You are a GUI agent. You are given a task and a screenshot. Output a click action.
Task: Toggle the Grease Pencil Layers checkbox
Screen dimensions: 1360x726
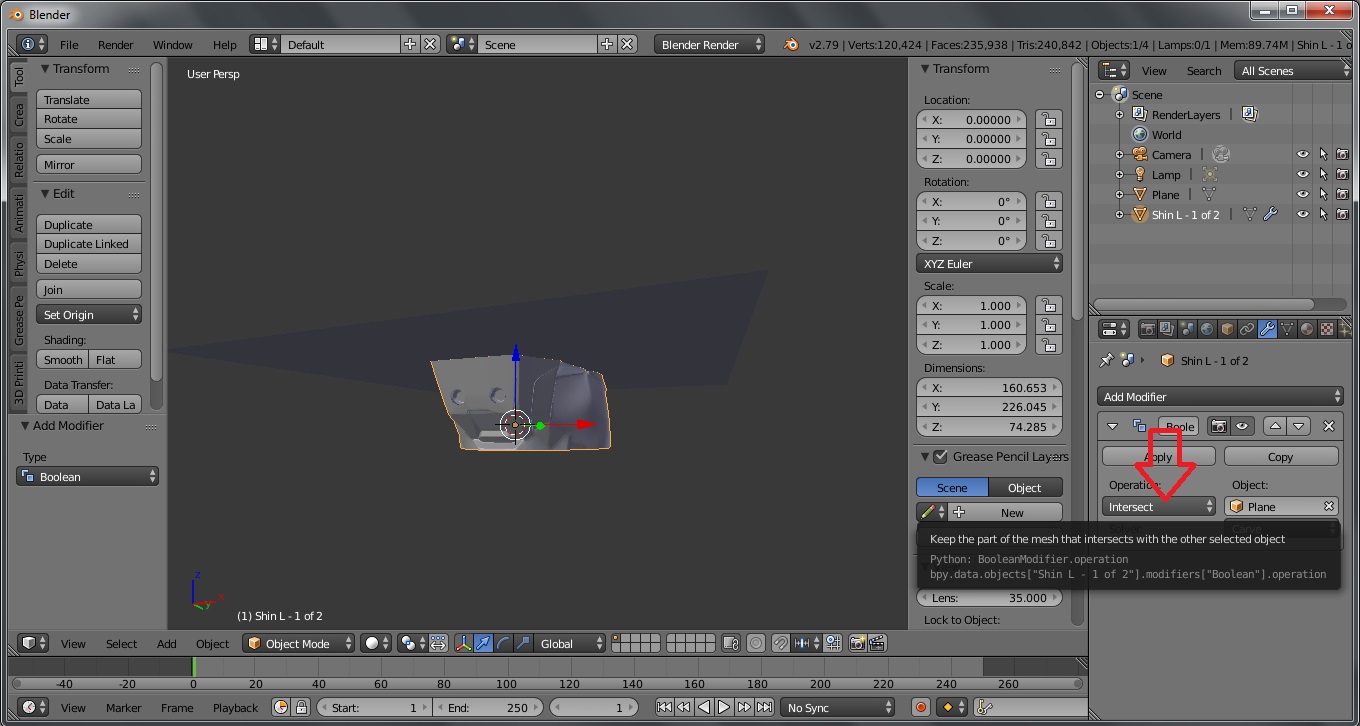click(940, 457)
